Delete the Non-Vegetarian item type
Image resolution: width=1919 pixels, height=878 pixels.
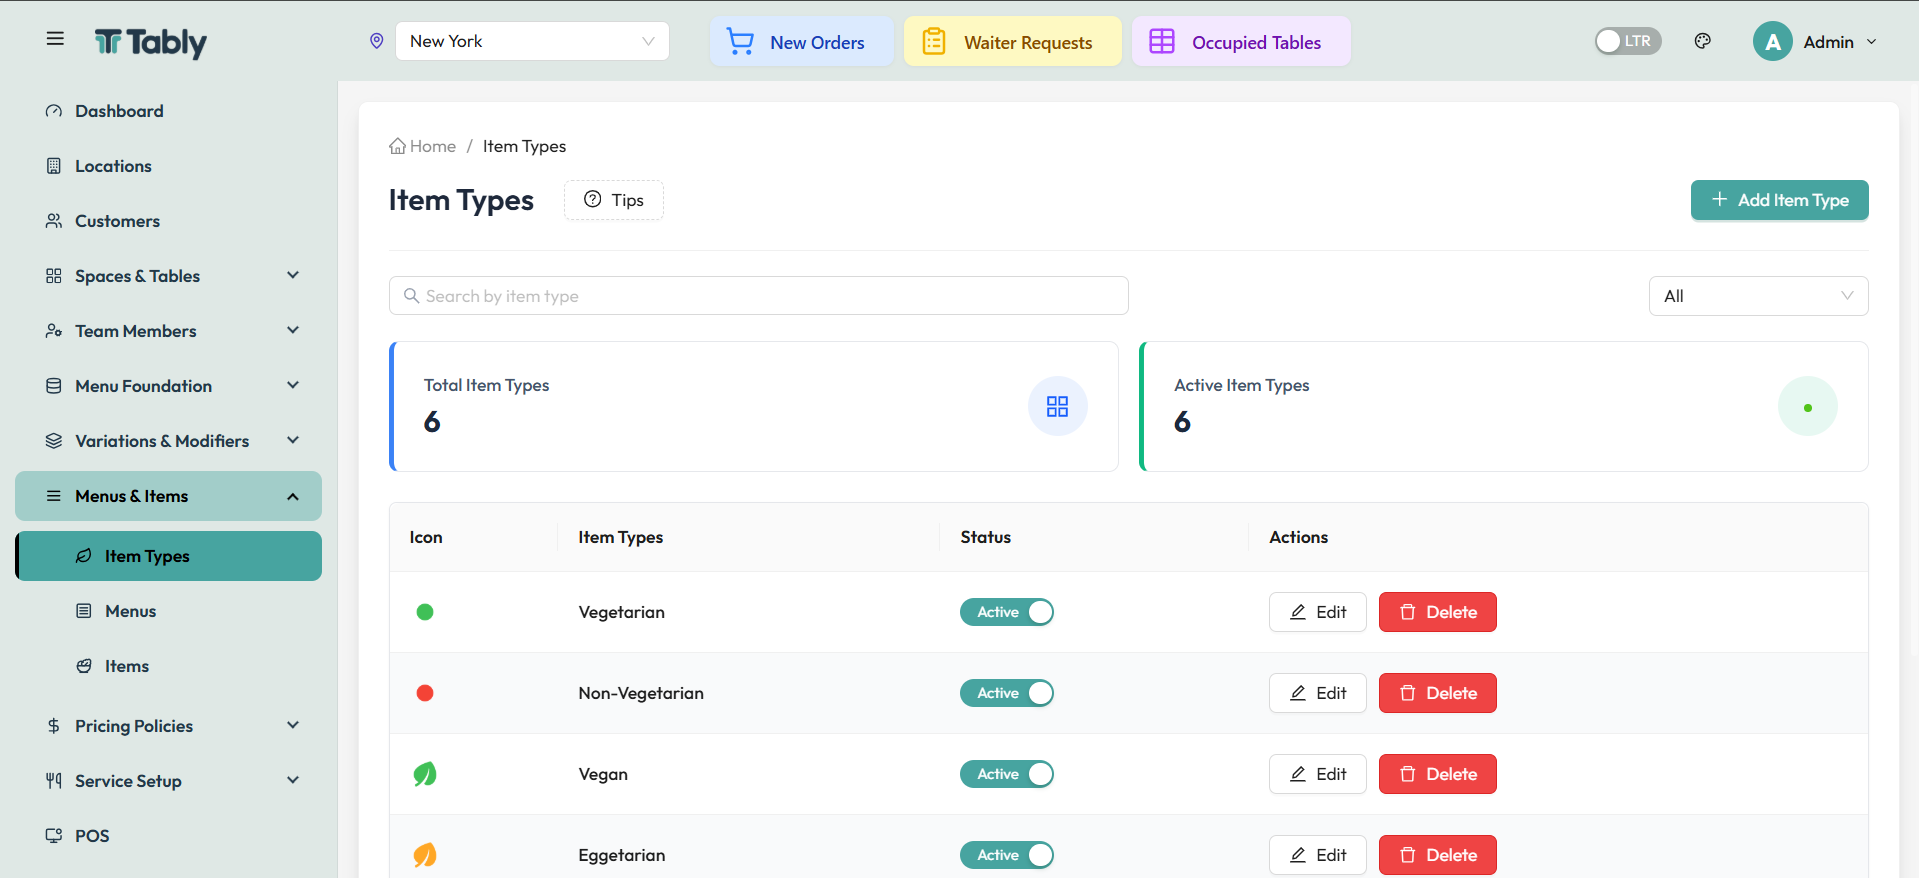[x=1437, y=693]
